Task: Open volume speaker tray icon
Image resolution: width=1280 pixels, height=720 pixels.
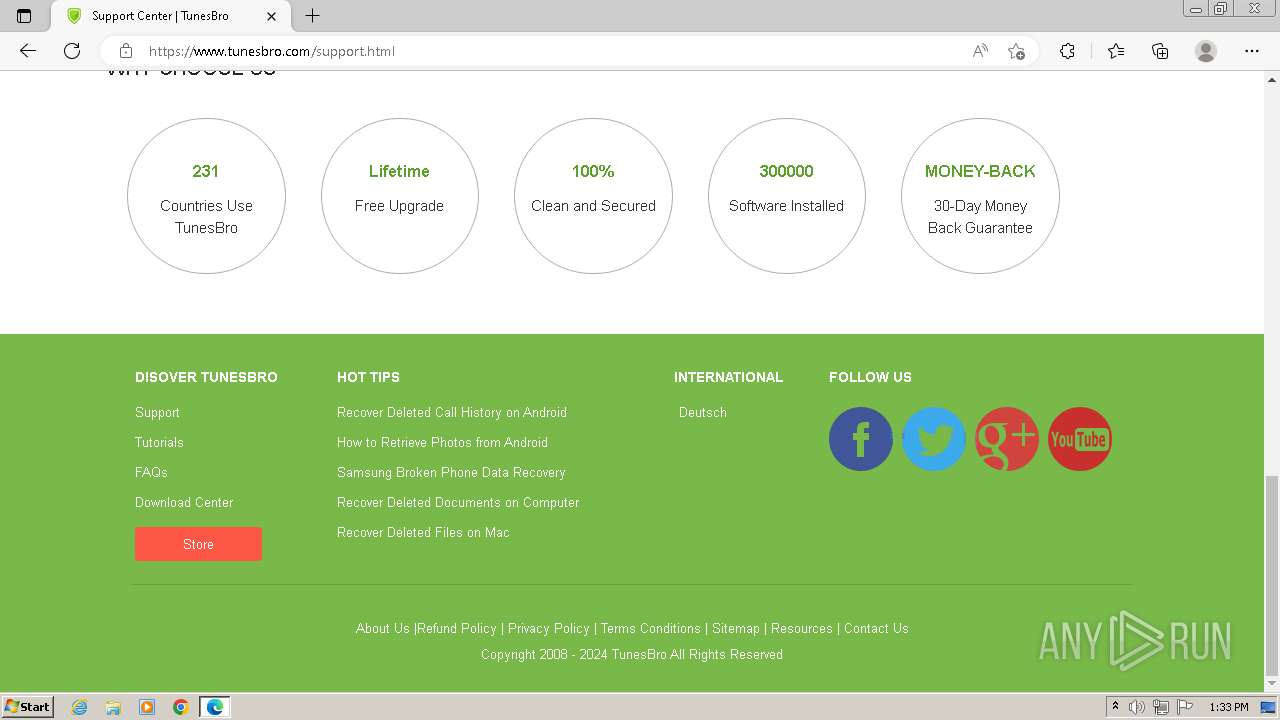Action: click(x=1137, y=707)
